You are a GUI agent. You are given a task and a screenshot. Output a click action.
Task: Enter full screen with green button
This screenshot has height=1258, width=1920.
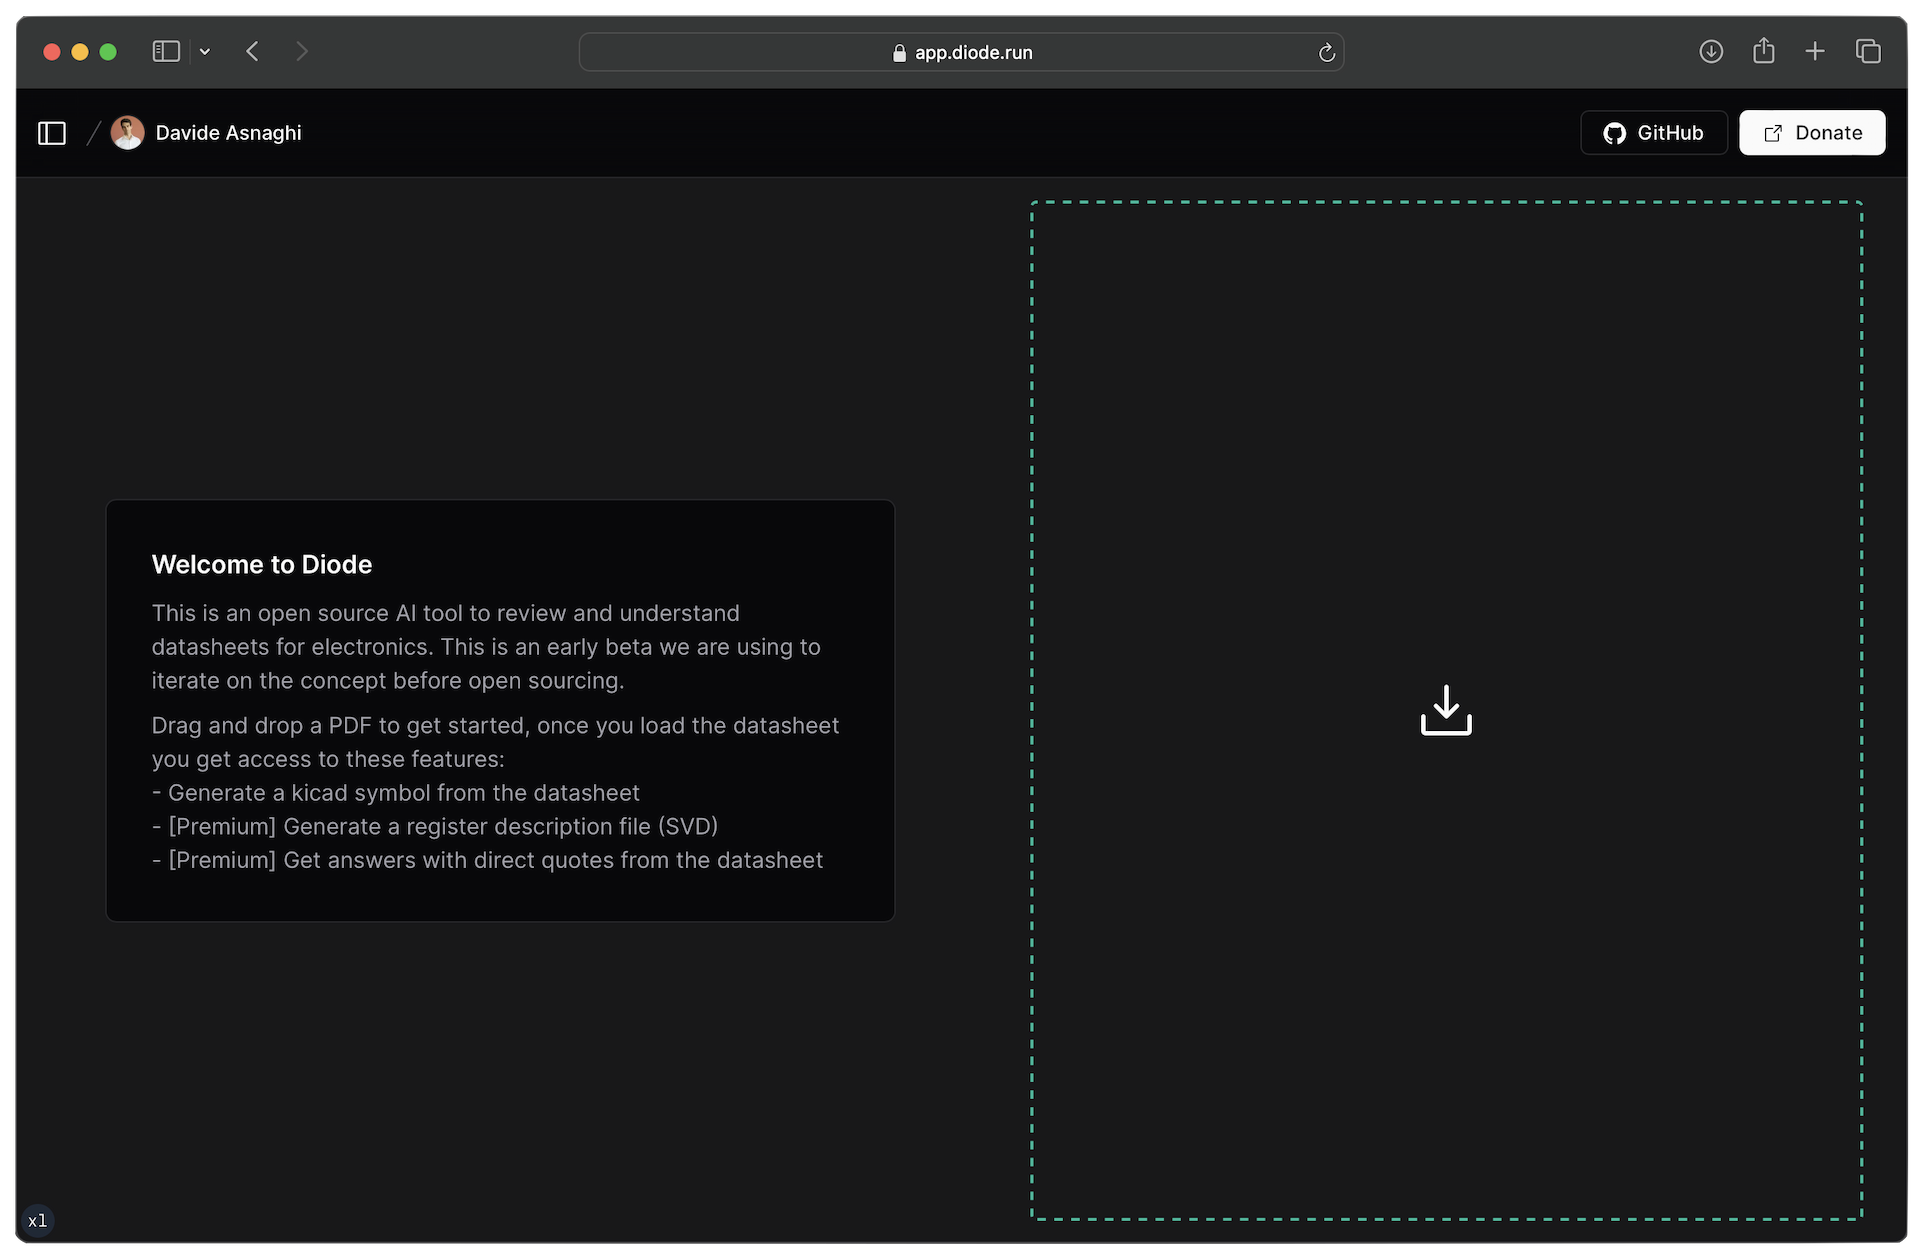[108, 52]
